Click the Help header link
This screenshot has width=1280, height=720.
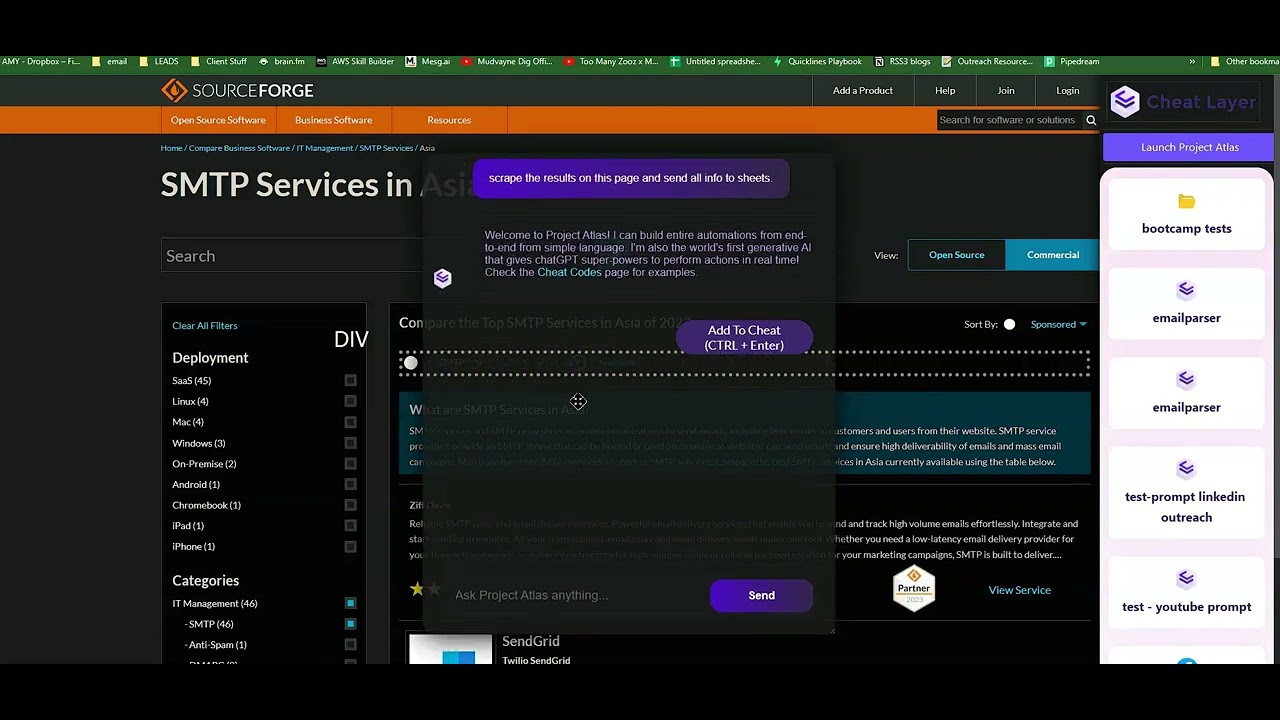point(945,90)
